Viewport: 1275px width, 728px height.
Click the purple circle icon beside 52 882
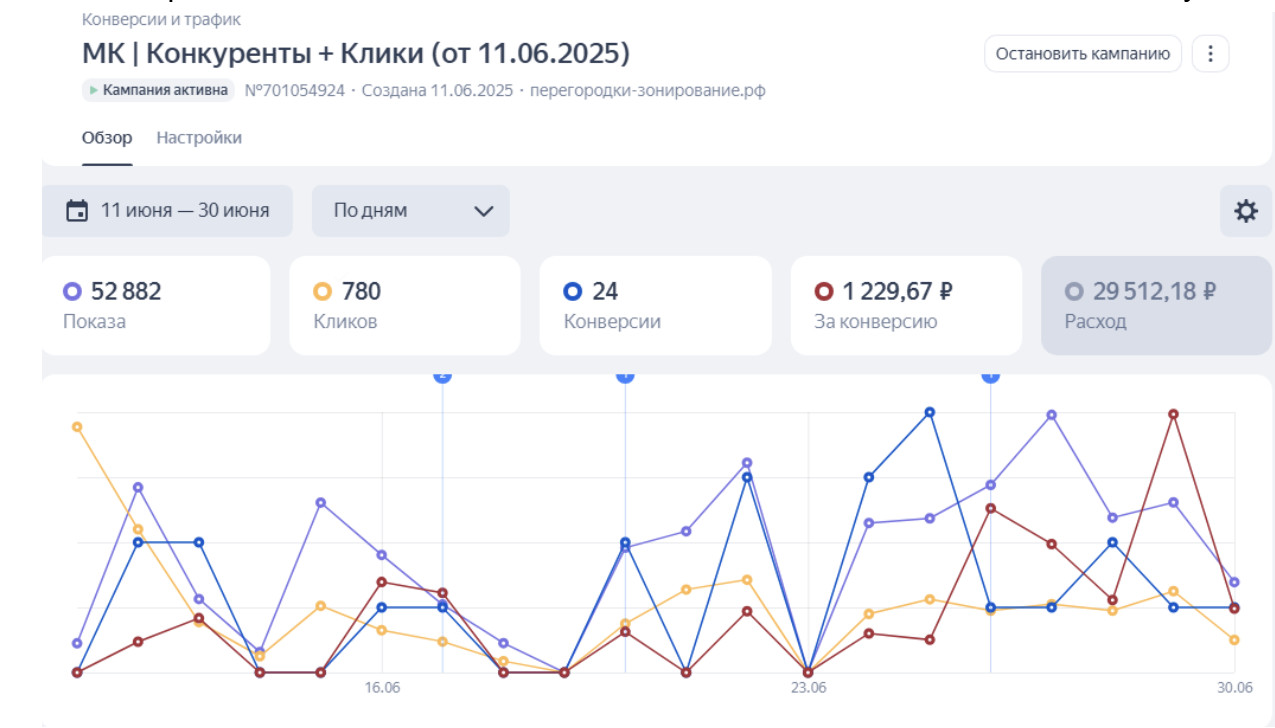(x=72, y=291)
